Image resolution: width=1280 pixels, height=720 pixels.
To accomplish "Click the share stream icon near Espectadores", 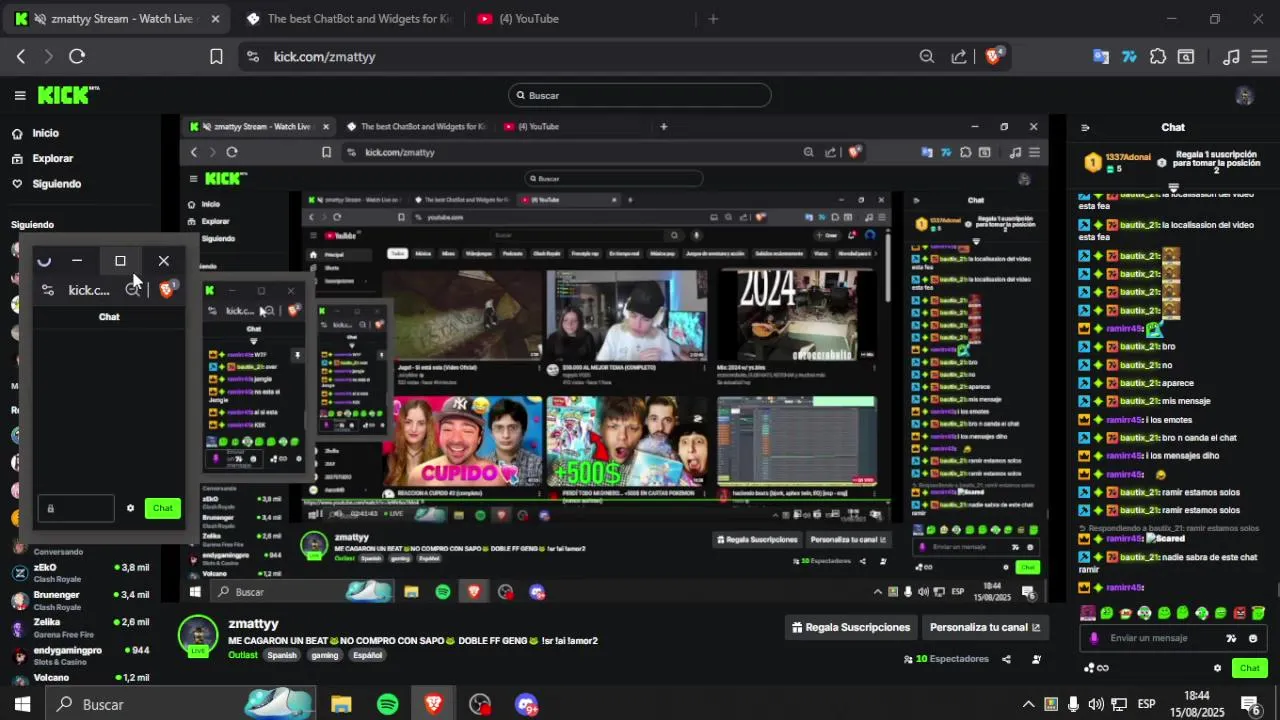I will (x=1006, y=659).
